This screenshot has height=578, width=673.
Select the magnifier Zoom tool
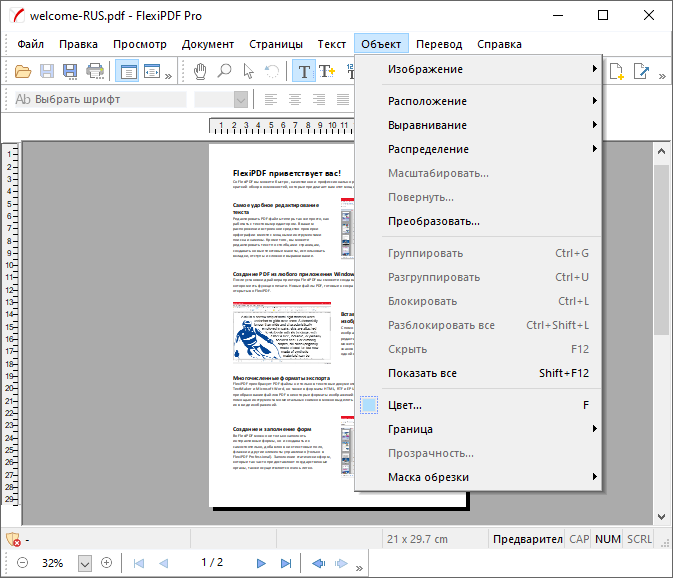tap(224, 71)
